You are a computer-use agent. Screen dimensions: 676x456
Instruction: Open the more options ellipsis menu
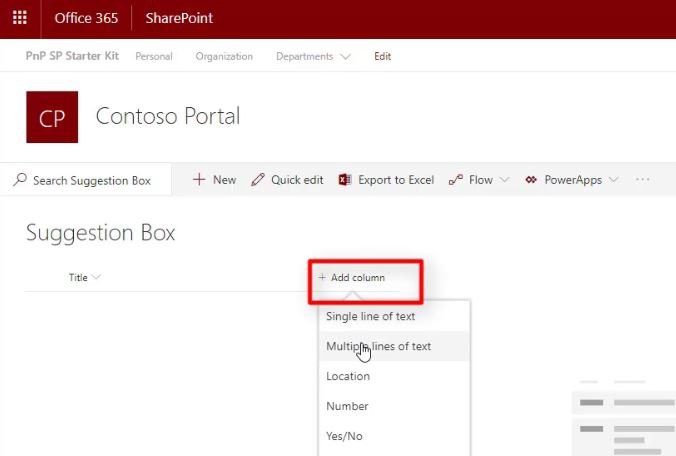click(642, 179)
